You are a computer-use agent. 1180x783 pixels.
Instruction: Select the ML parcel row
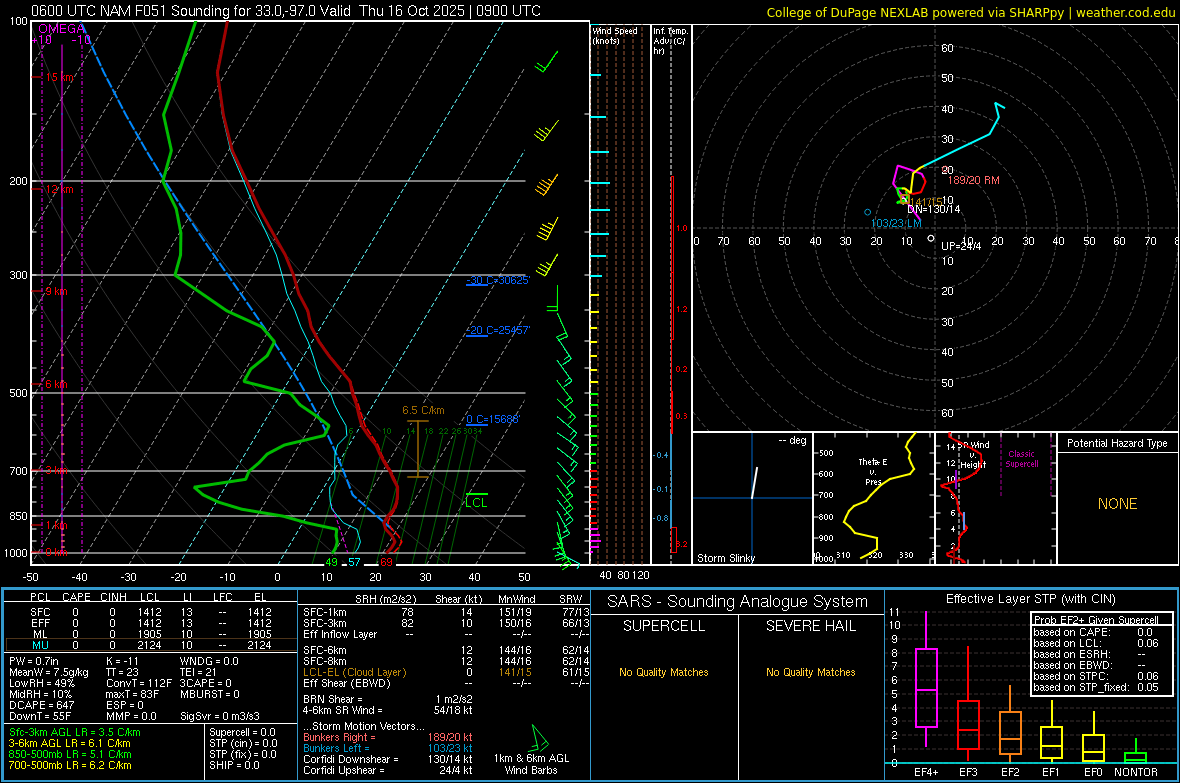click(x=151, y=634)
